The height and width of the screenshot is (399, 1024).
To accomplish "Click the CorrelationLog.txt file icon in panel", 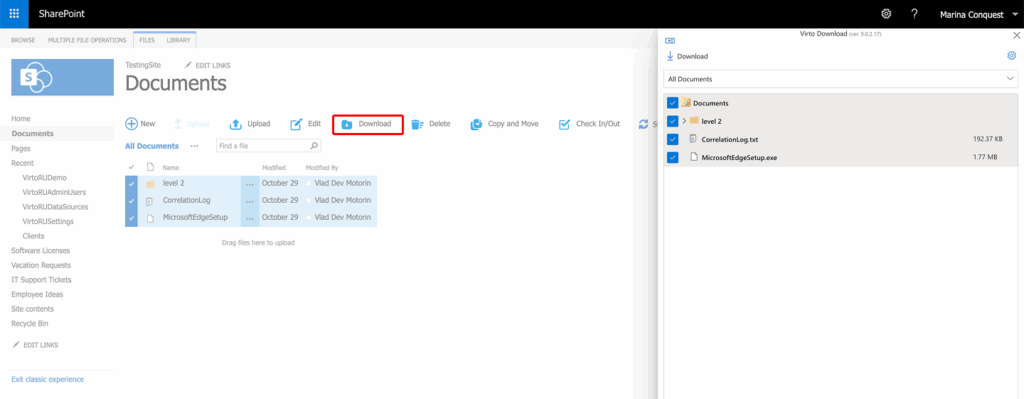I will (693, 139).
